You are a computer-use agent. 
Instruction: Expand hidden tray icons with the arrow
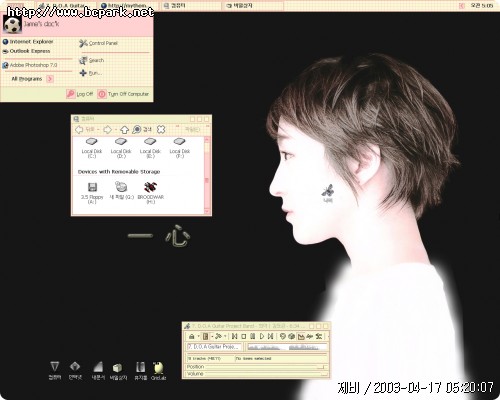coord(462,6)
